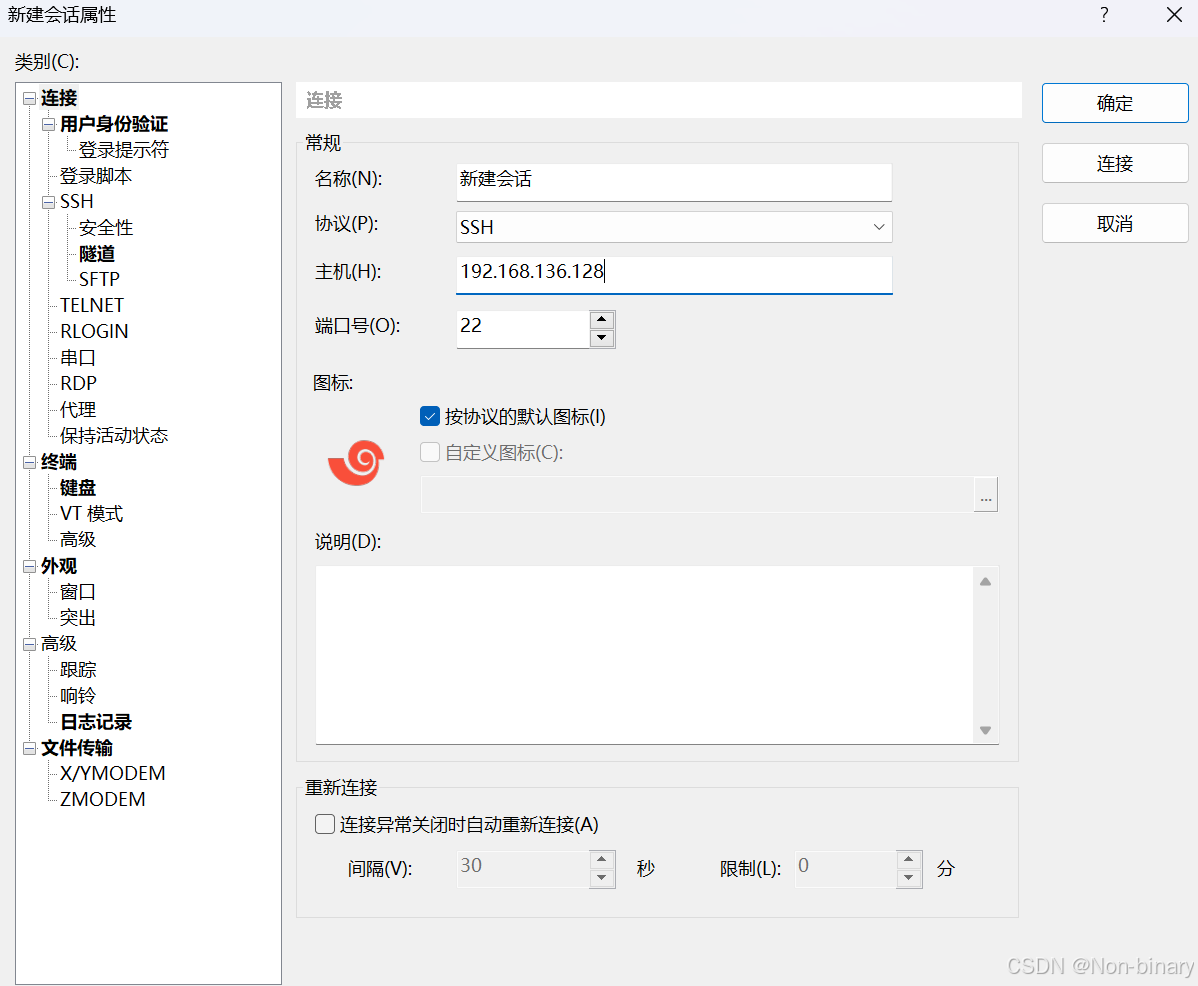Select 文件传输 tree label
The image size is (1198, 986).
(x=76, y=748)
